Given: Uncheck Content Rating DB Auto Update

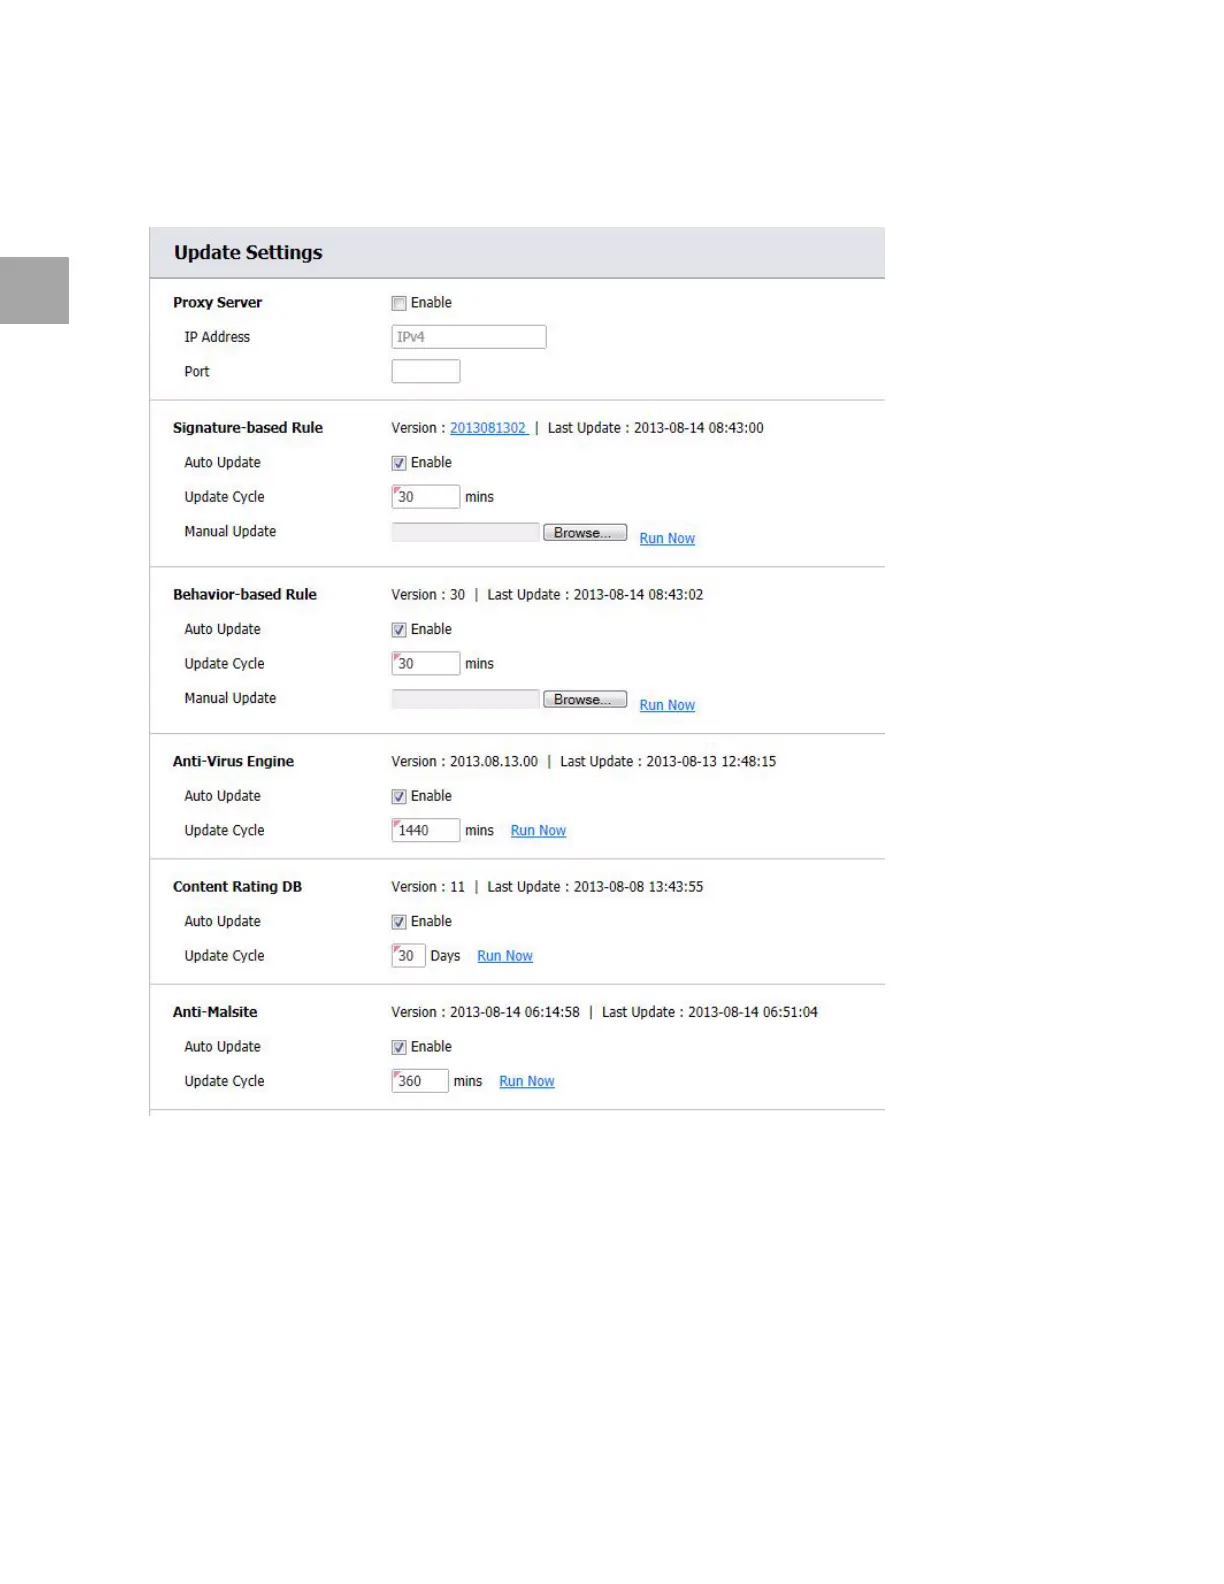Looking at the screenshot, I should pyautogui.click(x=399, y=922).
